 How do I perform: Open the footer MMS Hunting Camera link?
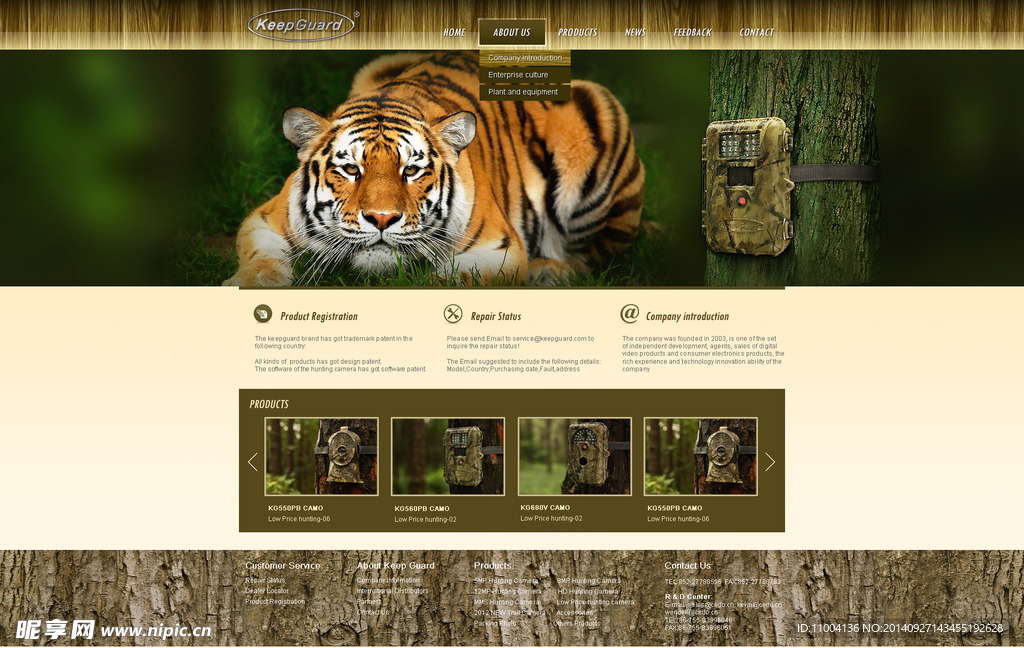507,602
